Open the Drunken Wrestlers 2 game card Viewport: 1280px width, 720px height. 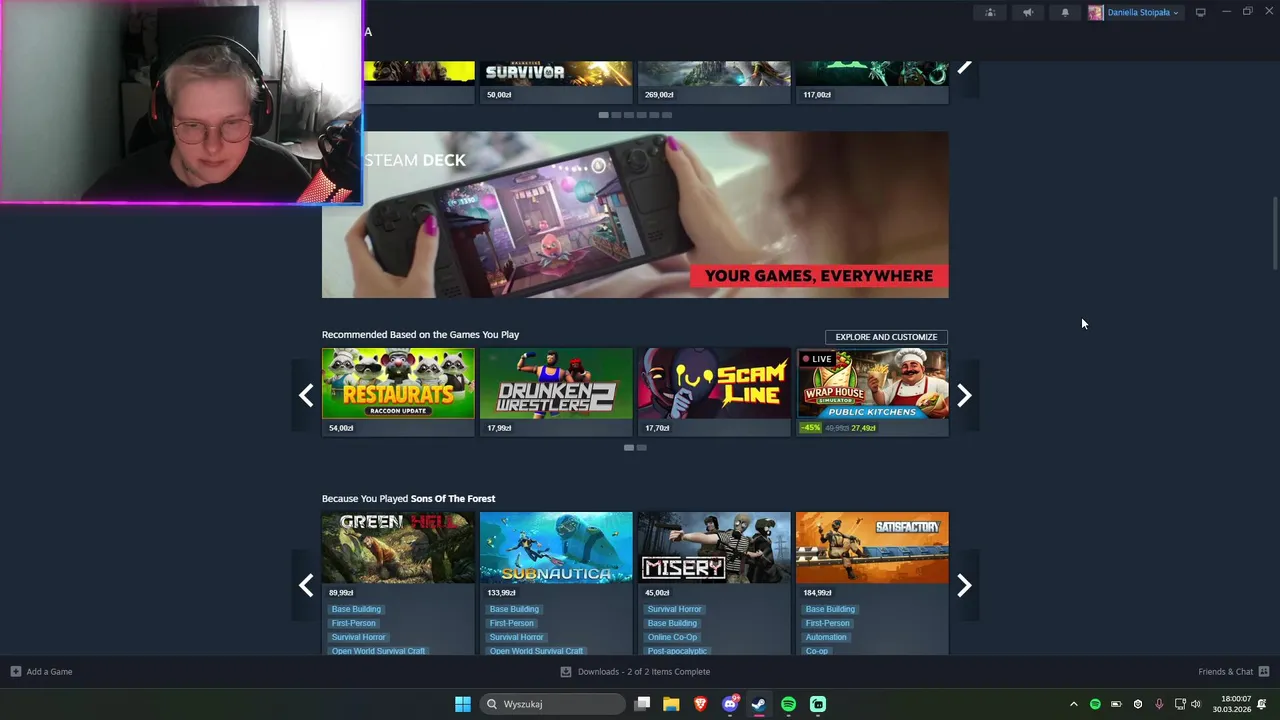[556, 392]
